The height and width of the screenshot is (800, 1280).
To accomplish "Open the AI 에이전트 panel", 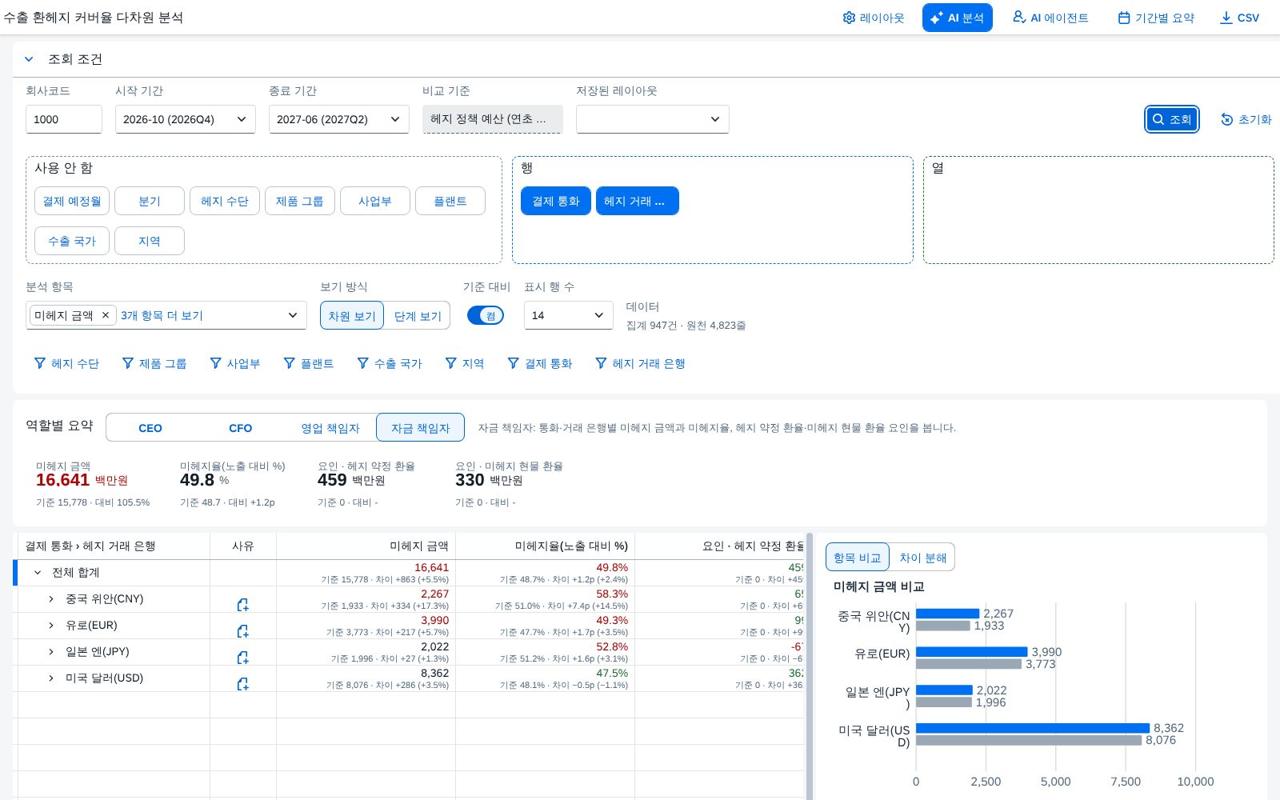I will coord(1050,18).
